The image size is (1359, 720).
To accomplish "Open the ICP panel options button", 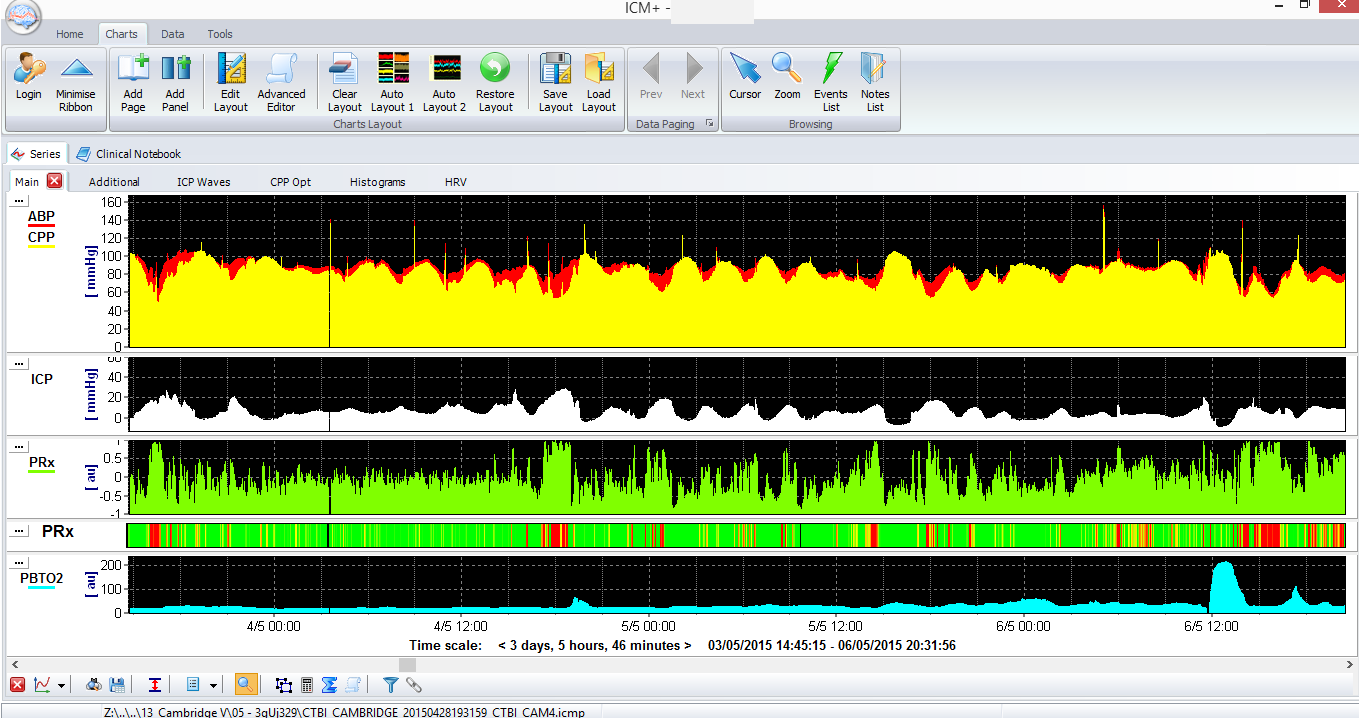I will pyautogui.click(x=18, y=366).
